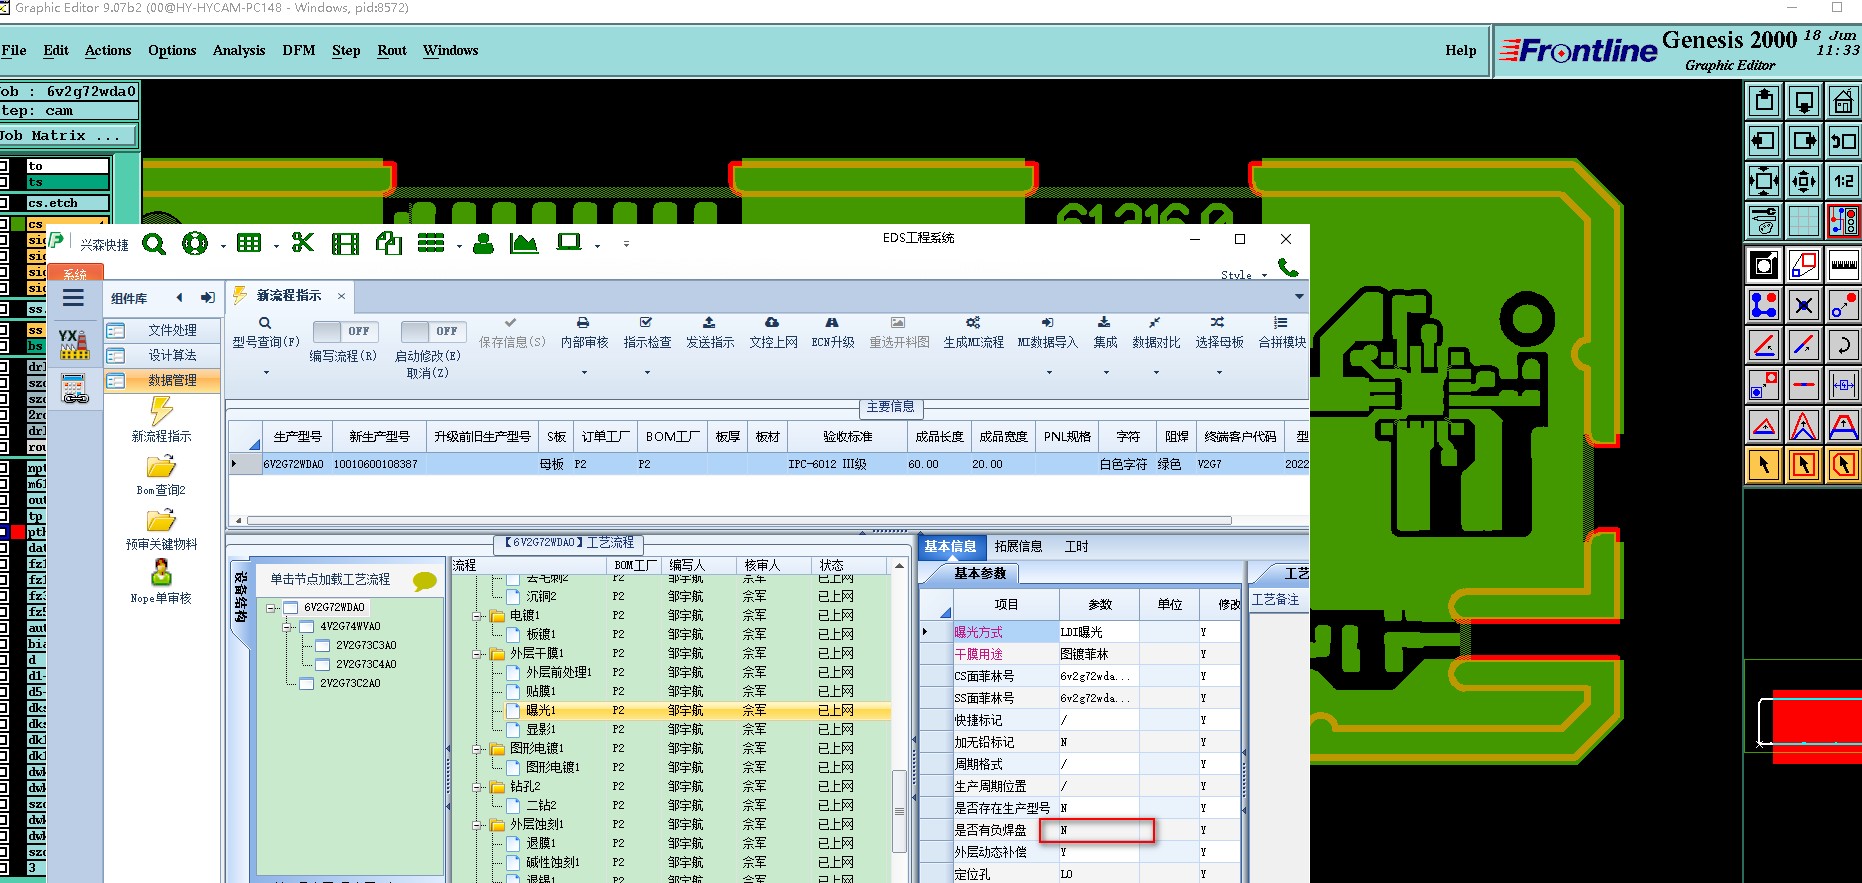Screen dimensions: 1862x883
Task: Toggle the 启动修改(E) OFF switch
Action: pos(432,331)
